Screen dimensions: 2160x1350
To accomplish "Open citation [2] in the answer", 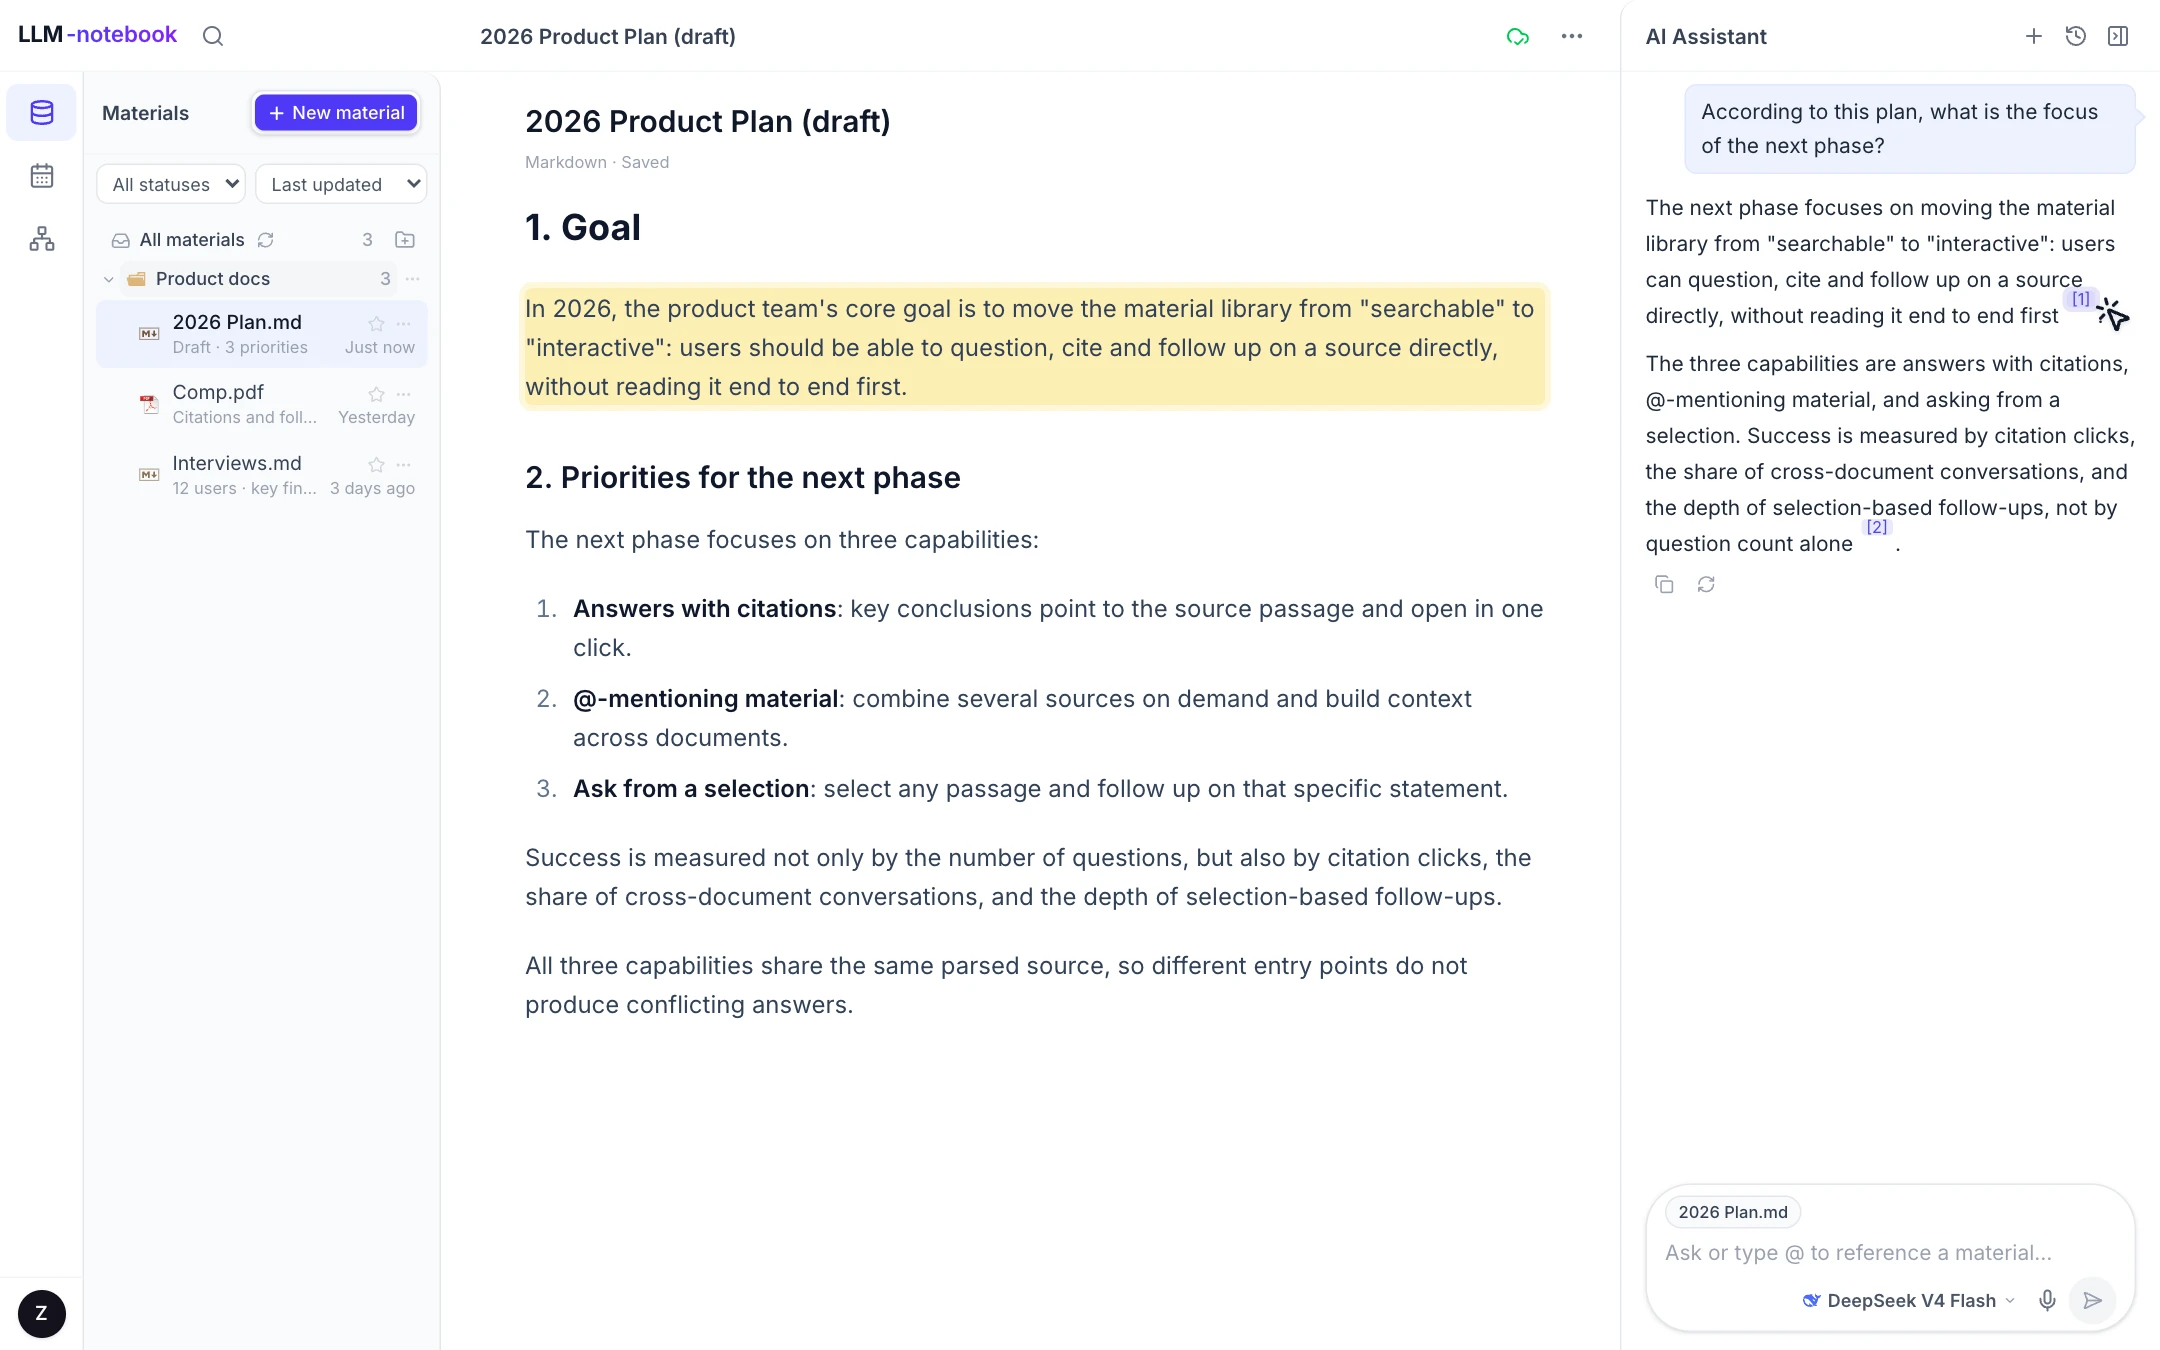I will point(1877,527).
